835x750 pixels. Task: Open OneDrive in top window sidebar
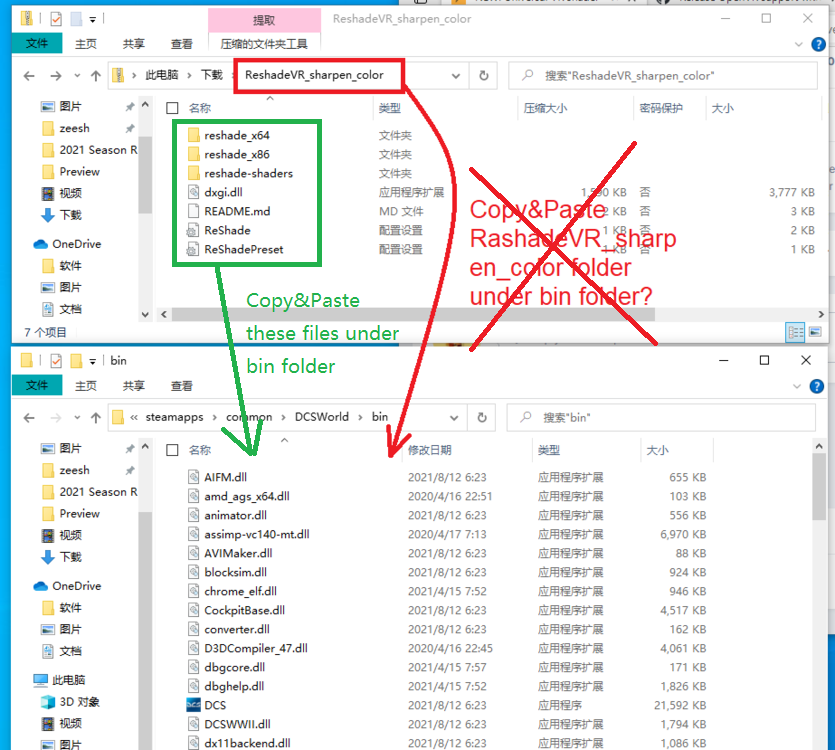click(x=76, y=244)
